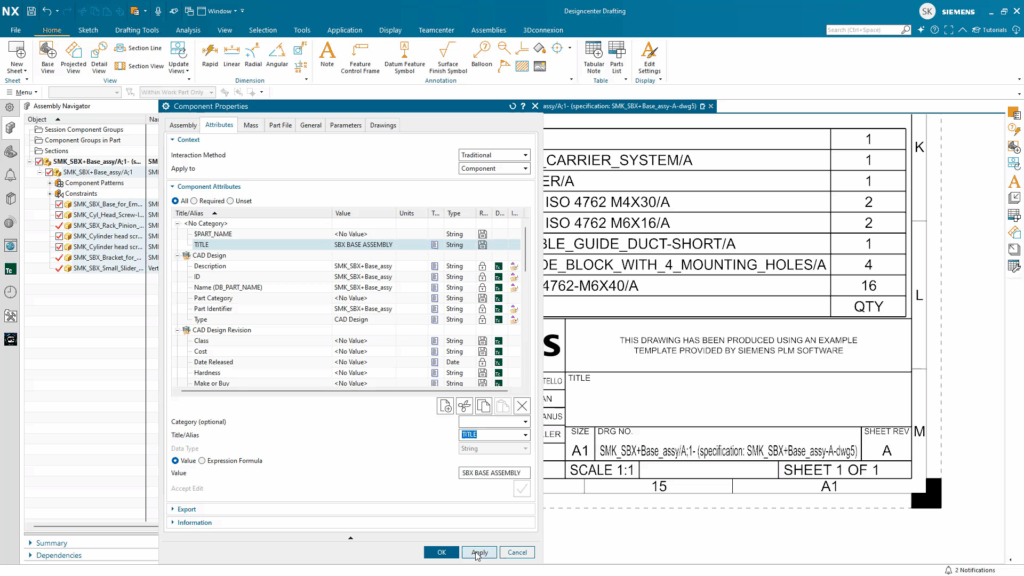Click the new attribute icon
1024x576 pixels.
tap(446, 406)
